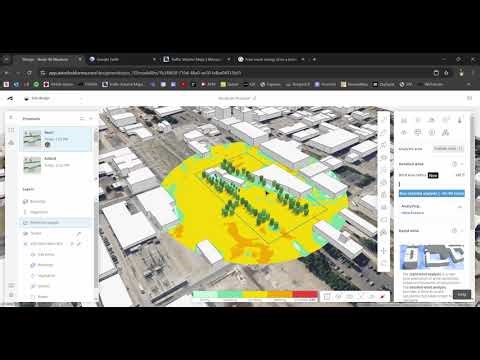This screenshot has width=480, height=360.
Task: Select the Generic sub-layer row
Action: 55,286
